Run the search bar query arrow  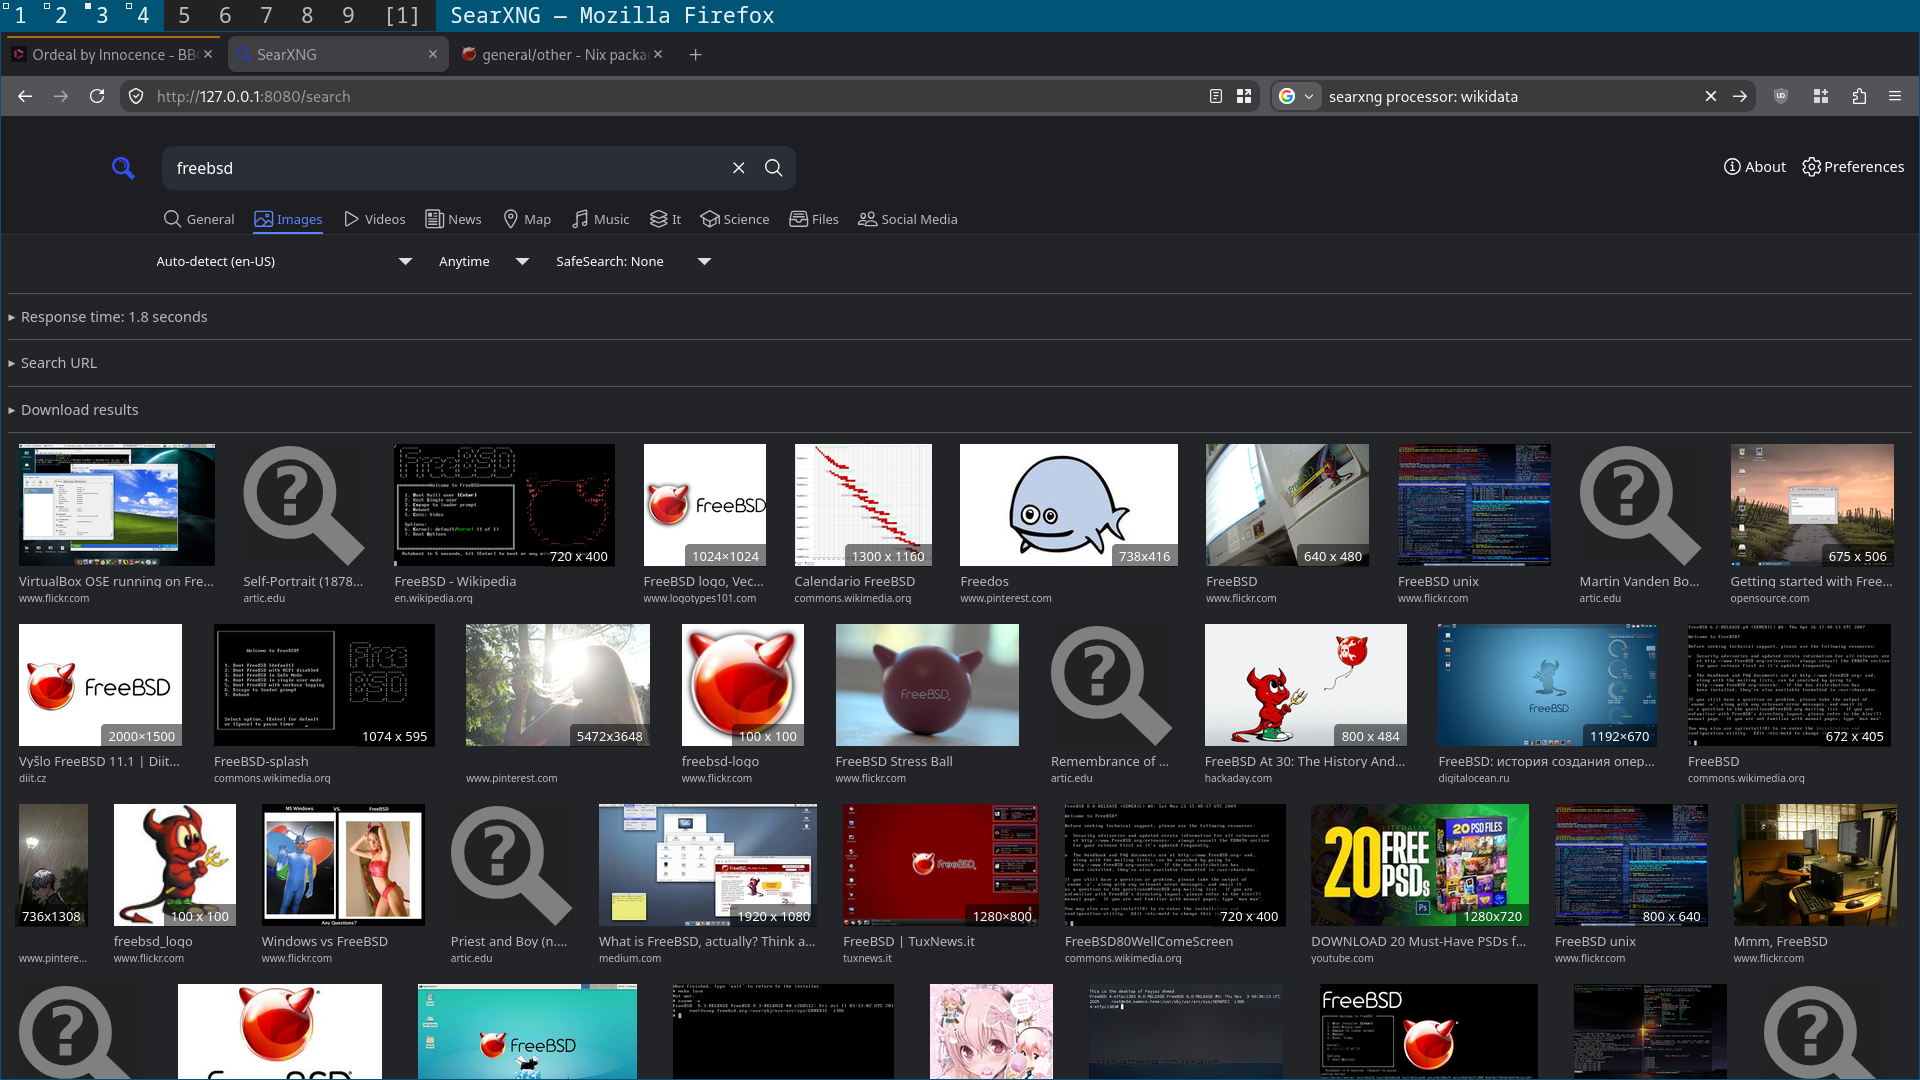pyautogui.click(x=1740, y=96)
